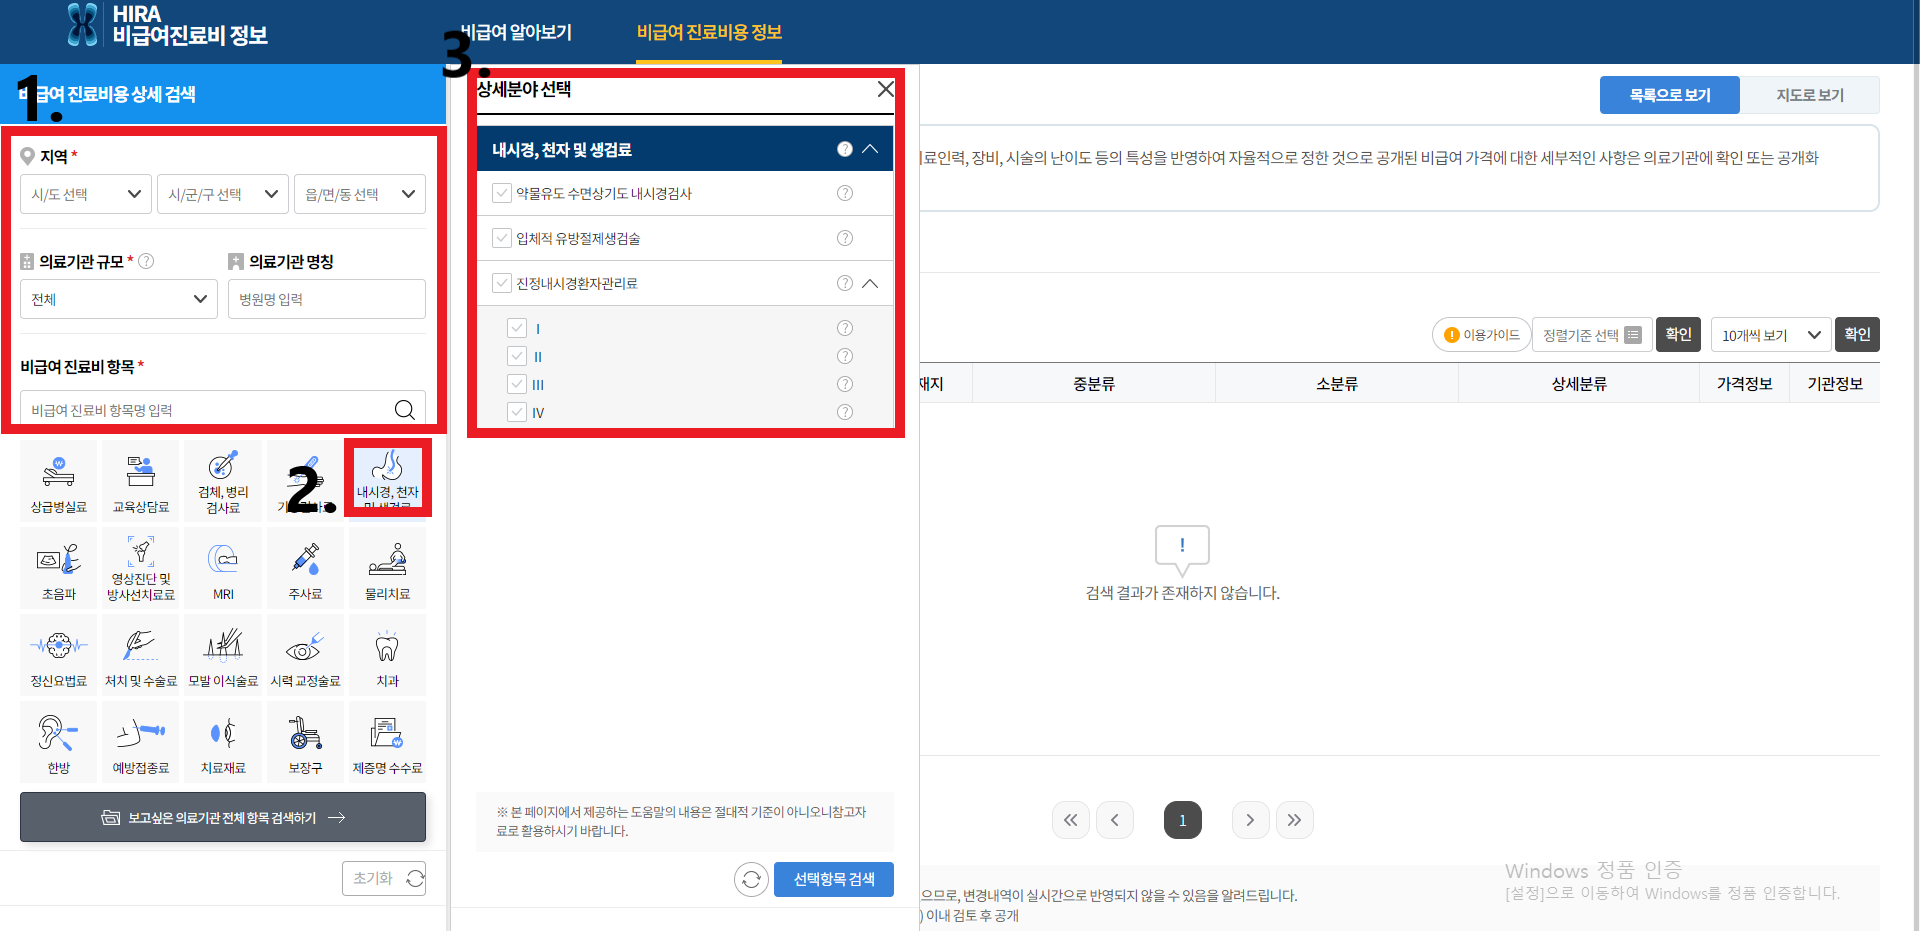Toggle the 진정내시경환자관리료 checkbox
1920x931 pixels.
click(x=502, y=283)
